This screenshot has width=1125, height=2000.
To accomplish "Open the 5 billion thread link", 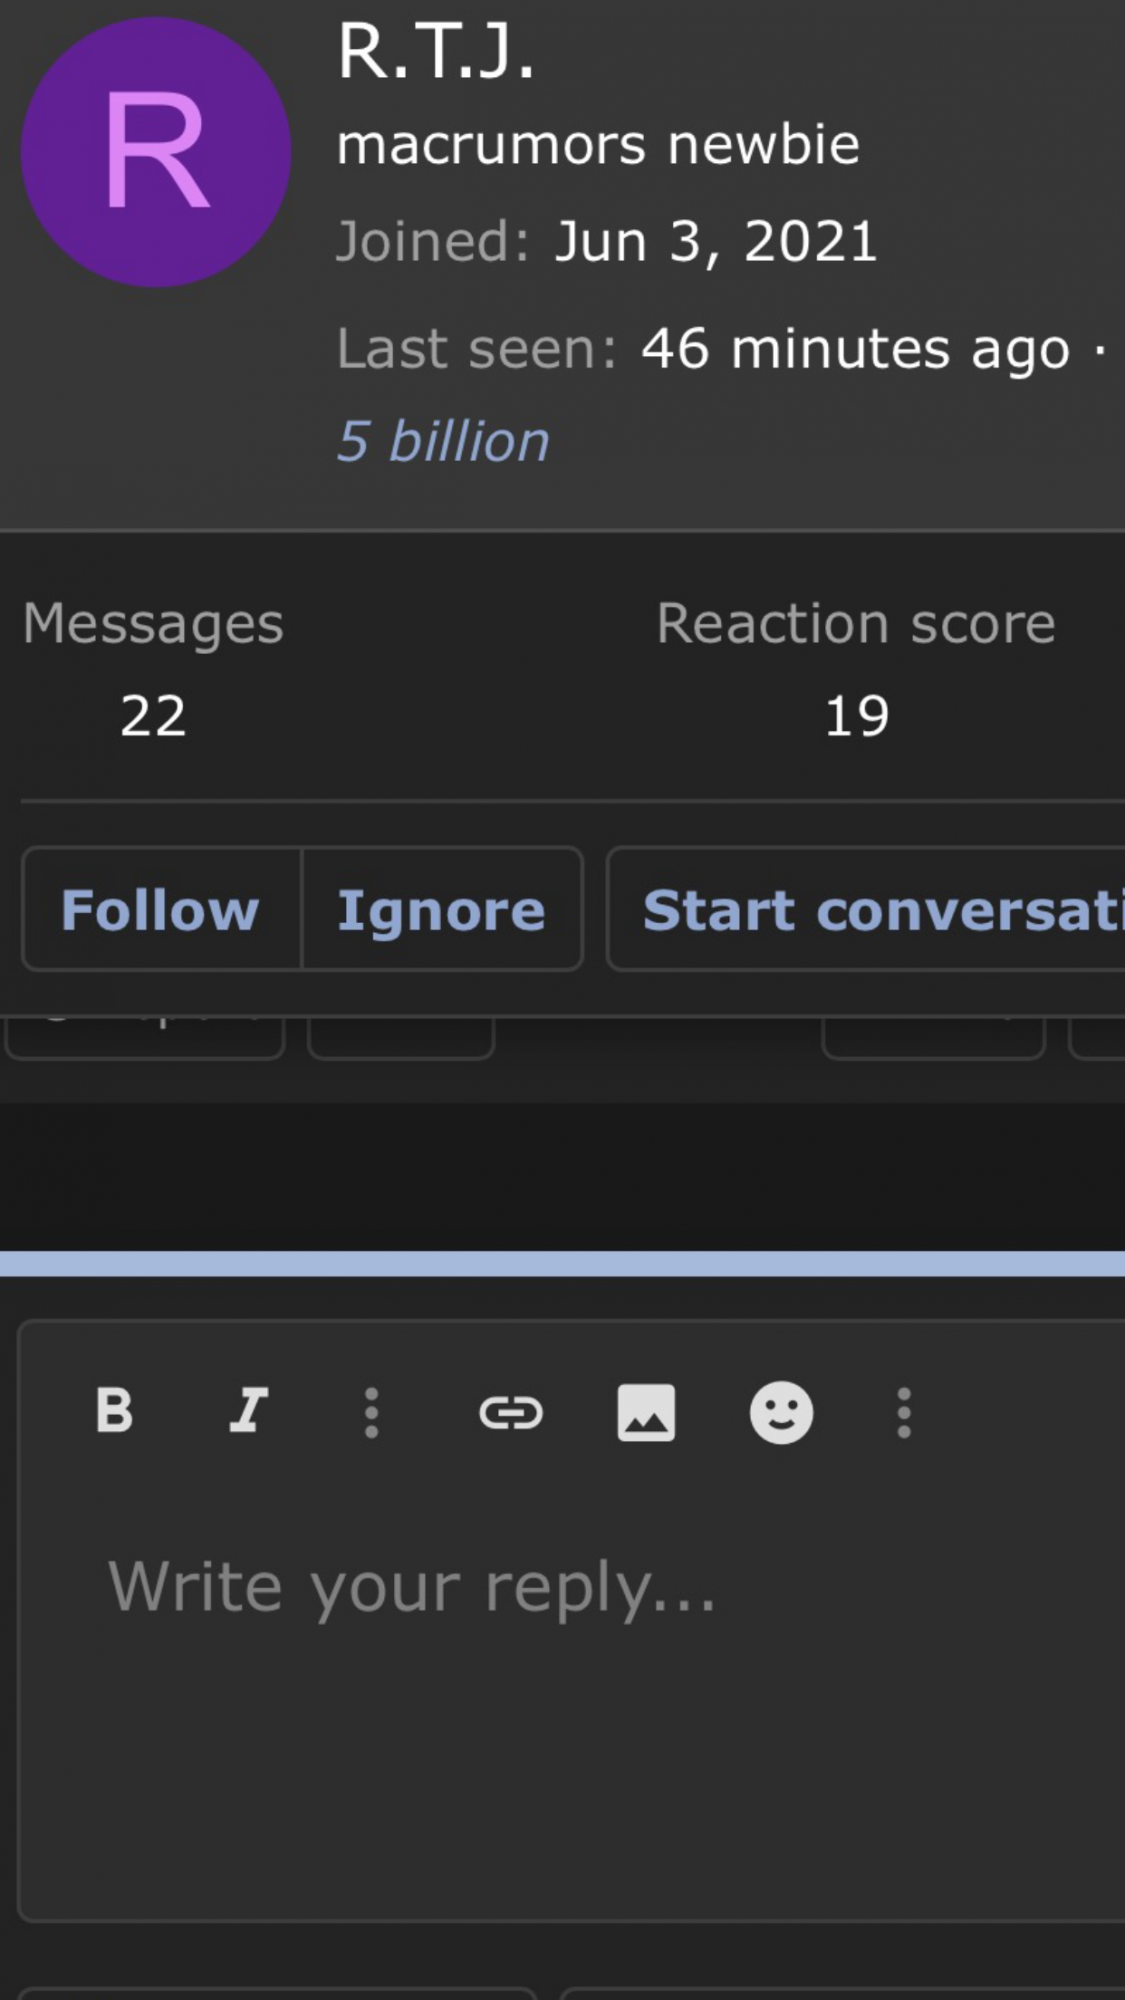I will tap(443, 441).
